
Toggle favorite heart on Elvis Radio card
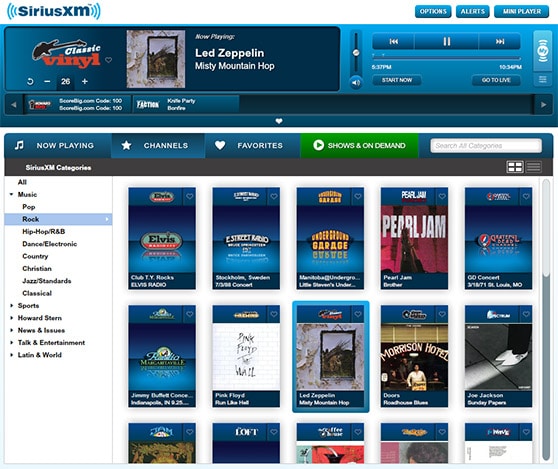tap(190, 196)
